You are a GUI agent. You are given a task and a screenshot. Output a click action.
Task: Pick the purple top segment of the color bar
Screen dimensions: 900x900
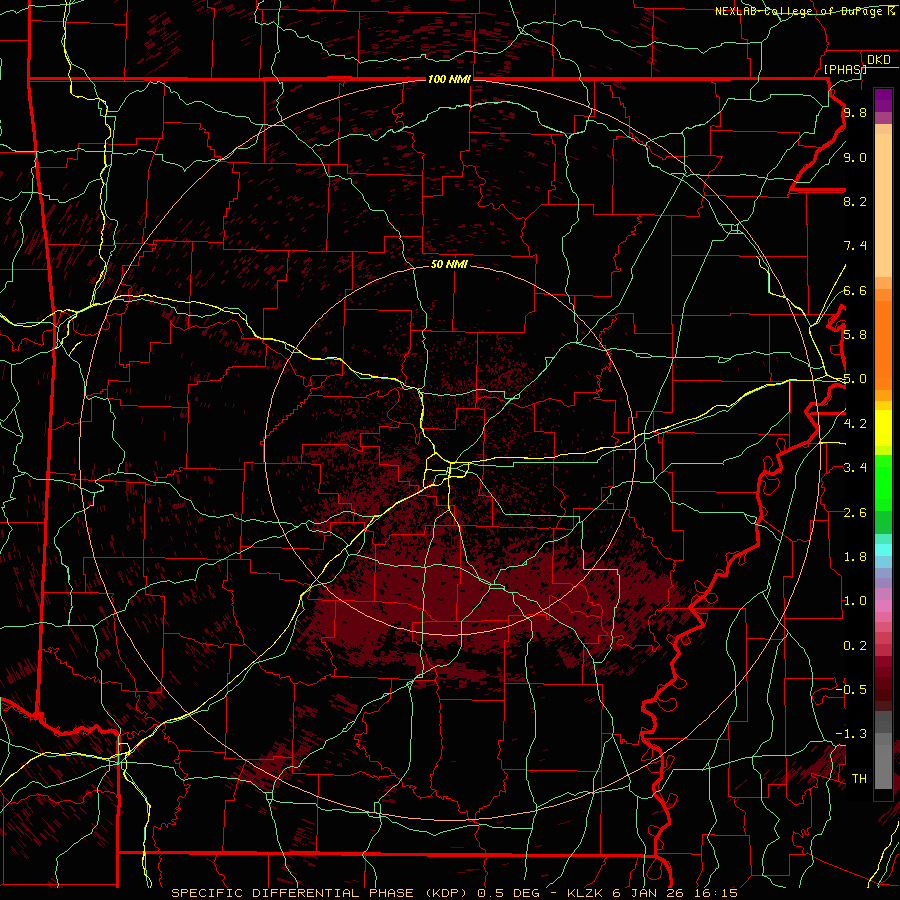pyautogui.click(x=883, y=100)
